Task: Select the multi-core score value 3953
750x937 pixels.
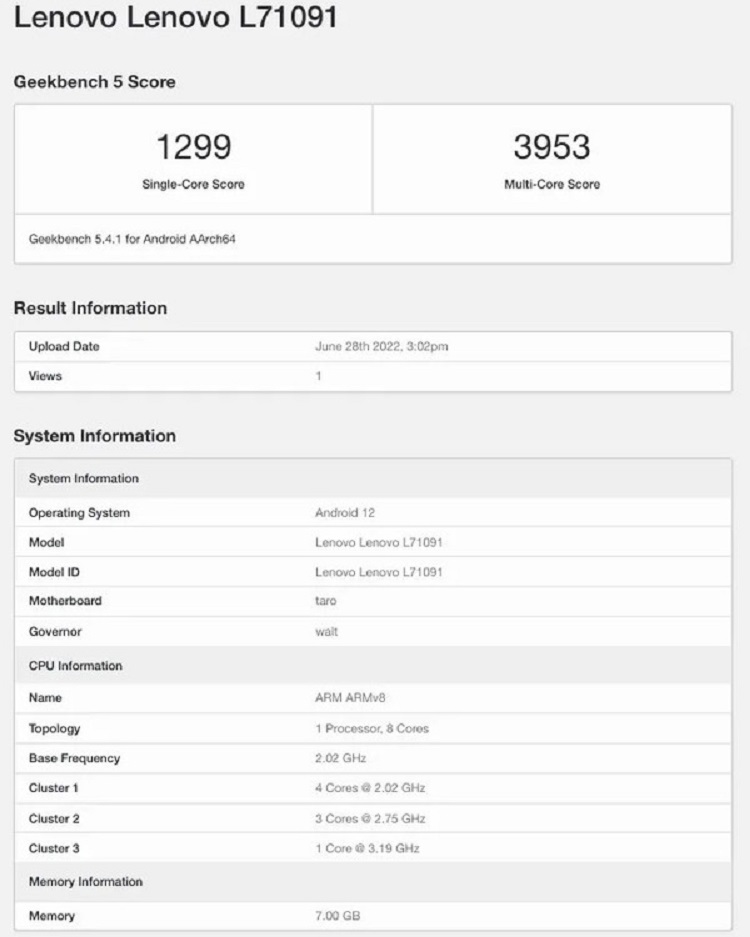Action: tap(552, 147)
